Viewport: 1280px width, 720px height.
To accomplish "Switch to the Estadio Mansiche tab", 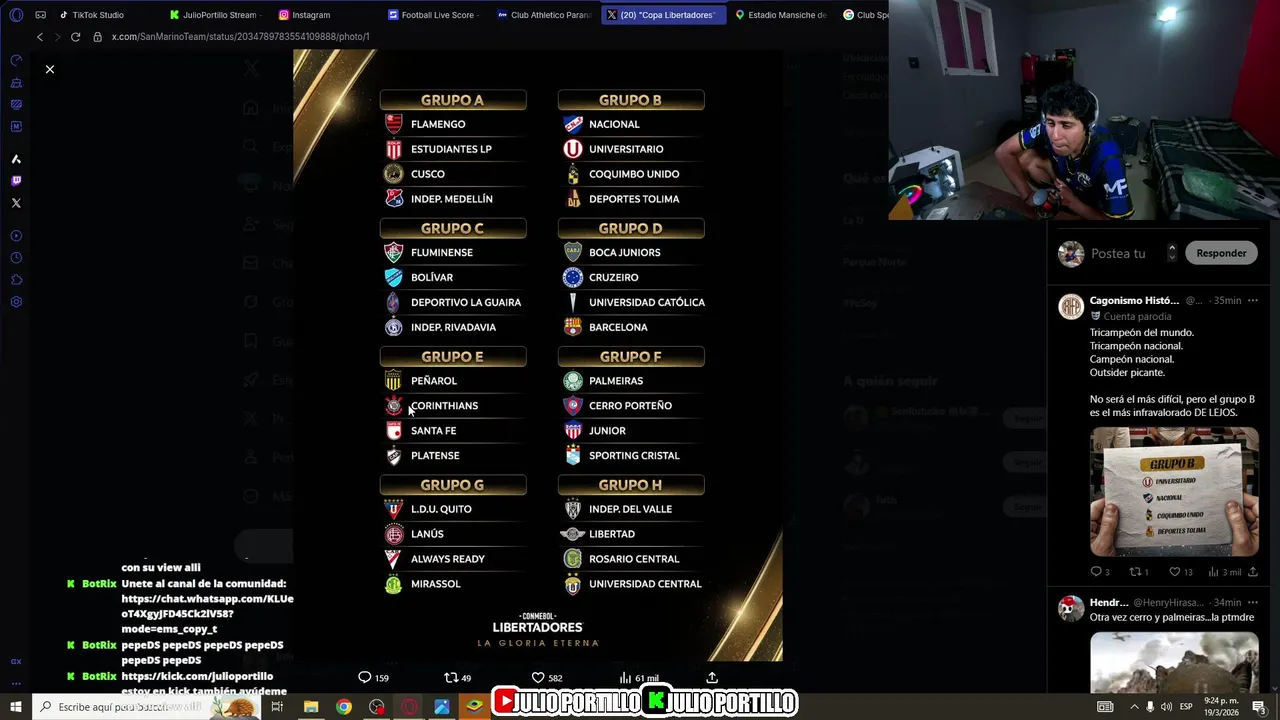I will pyautogui.click(x=781, y=15).
